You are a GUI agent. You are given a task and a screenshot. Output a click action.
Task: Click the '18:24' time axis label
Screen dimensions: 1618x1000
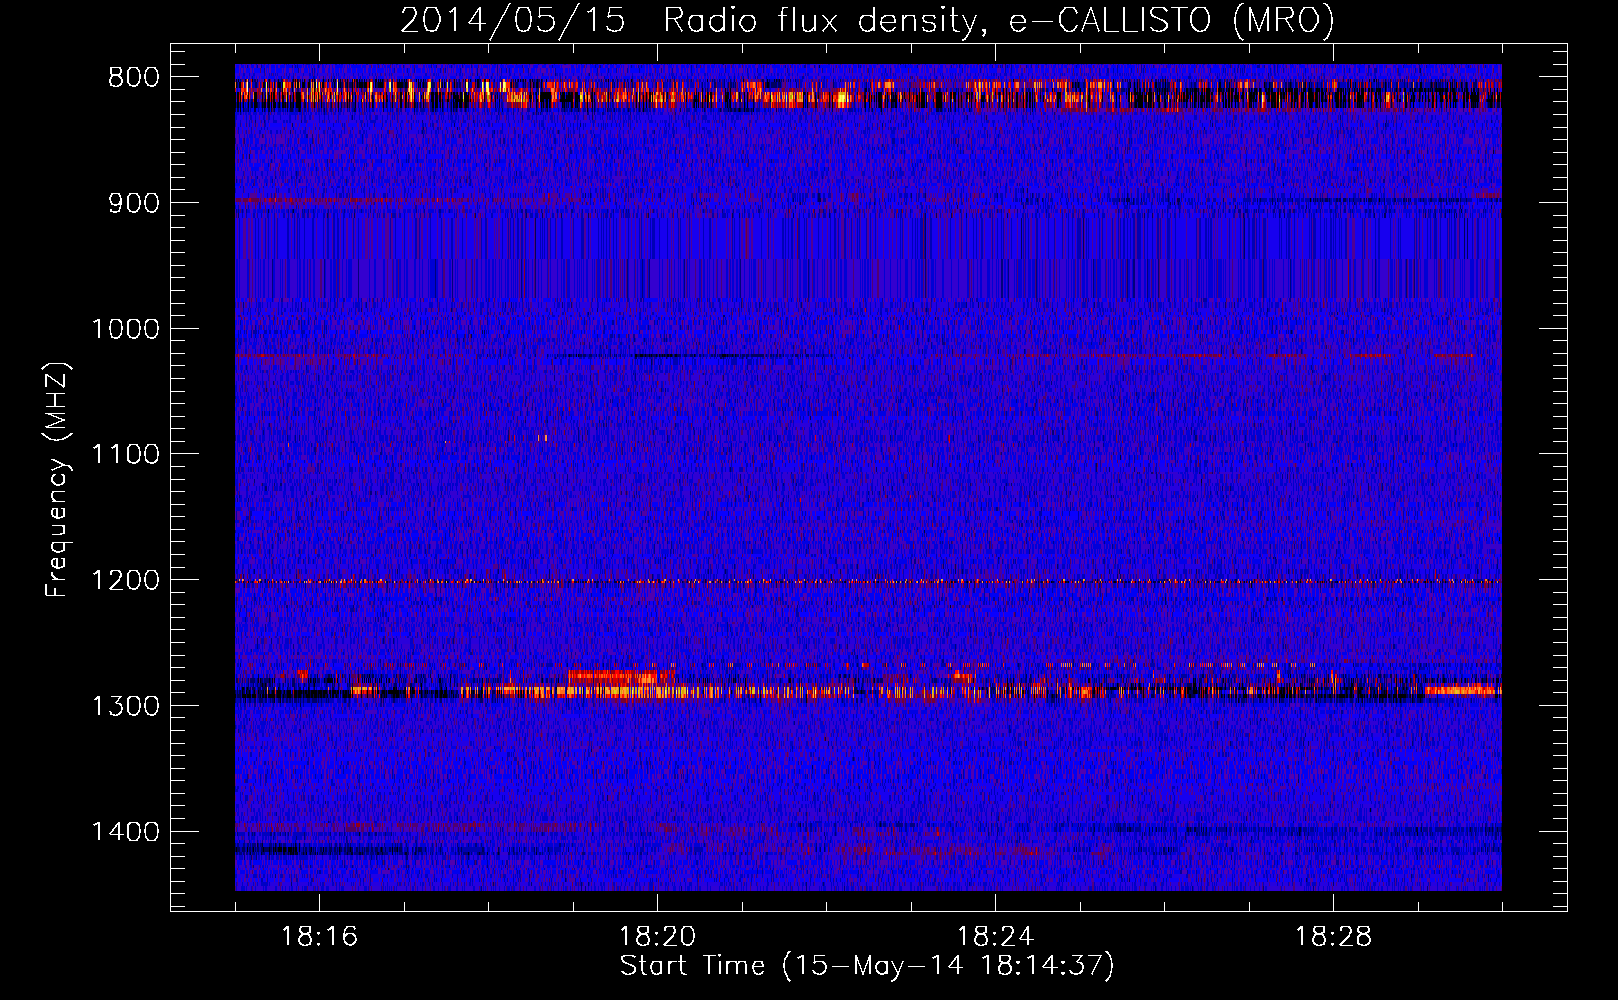click(x=995, y=937)
